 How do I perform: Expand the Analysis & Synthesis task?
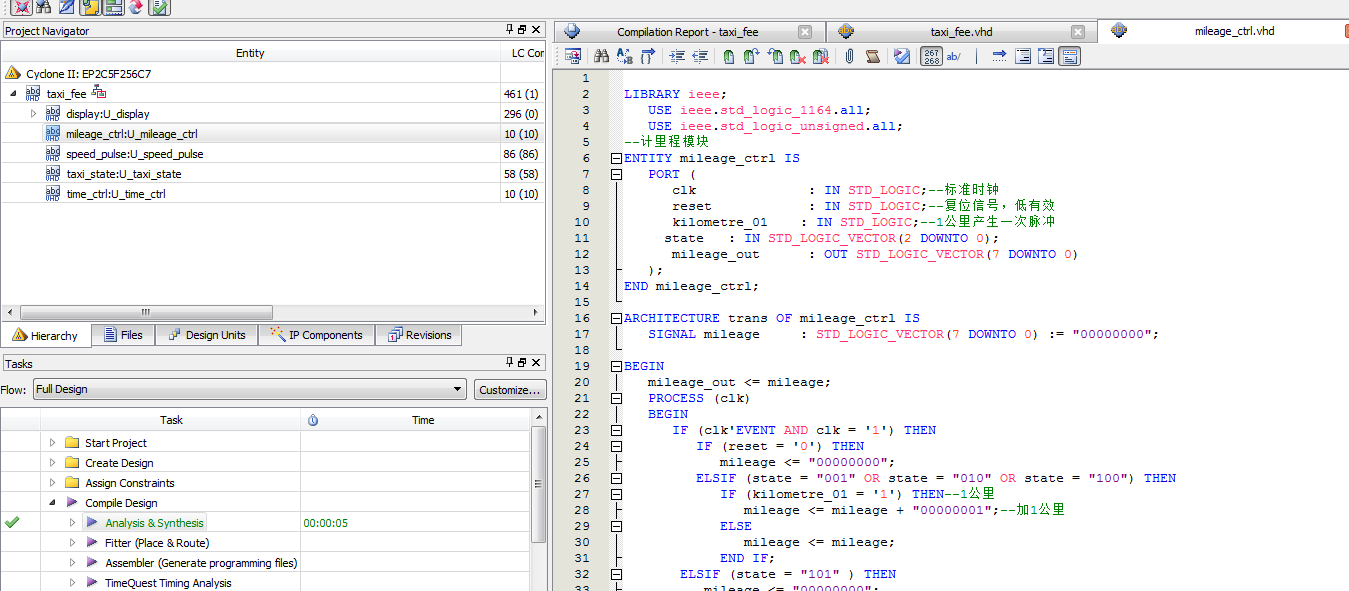click(x=72, y=523)
